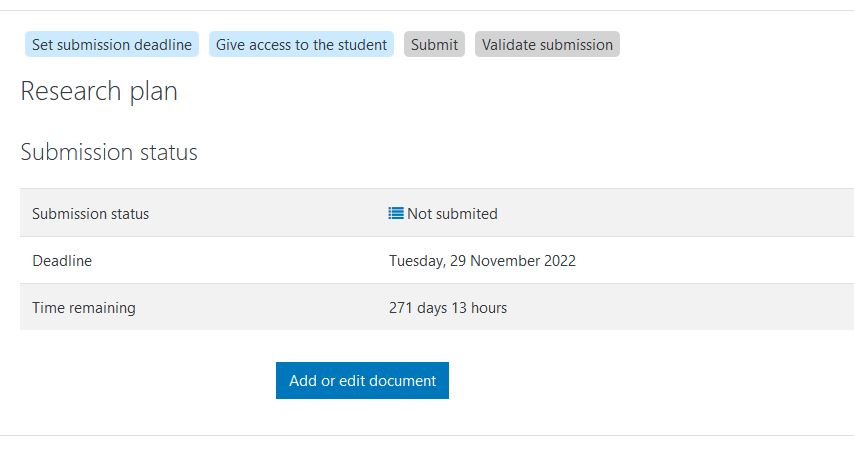
Task: Click the gray Submit button
Action: tap(434, 45)
